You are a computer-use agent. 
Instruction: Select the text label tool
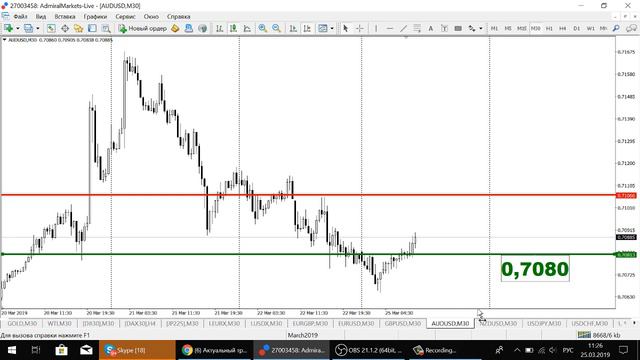[x=444, y=28]
